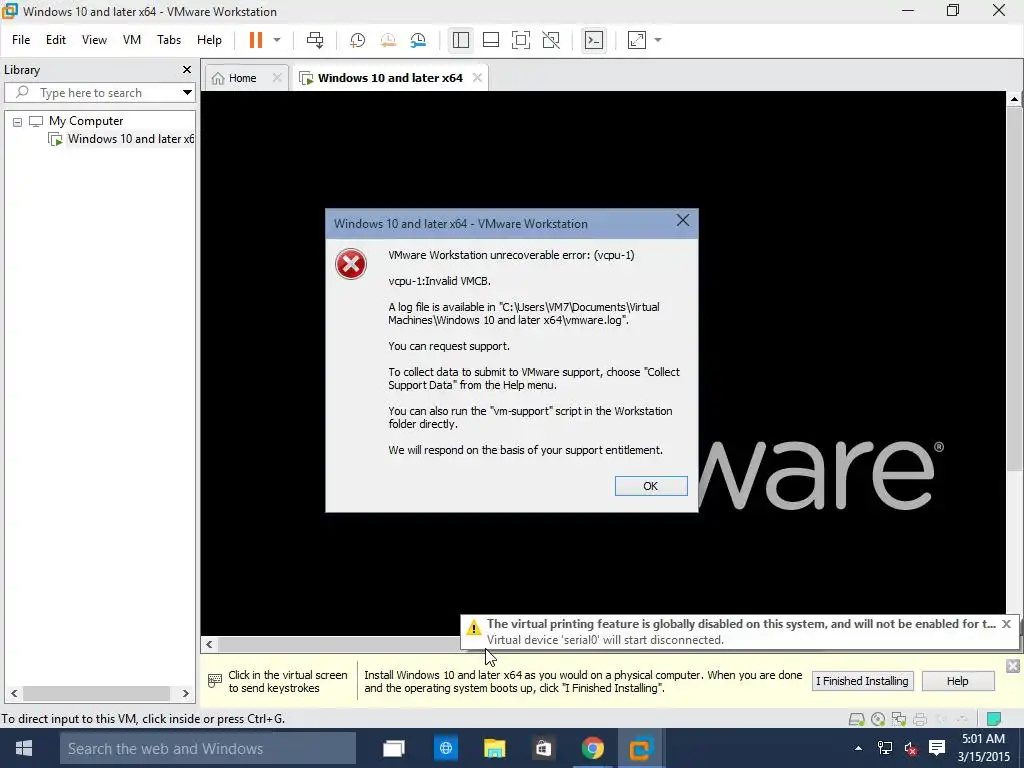Open the library search filter dropdown

pos(187,93)
